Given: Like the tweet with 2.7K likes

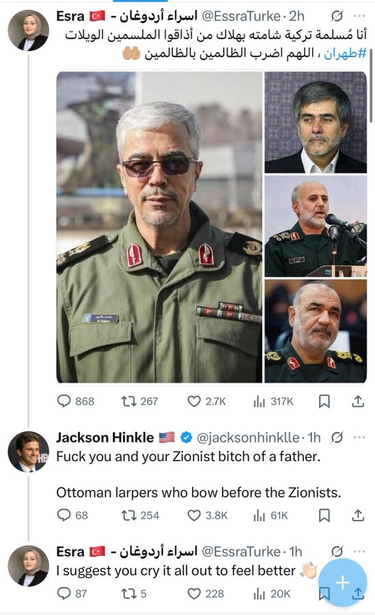Looking at the screenshot, I should 207,401.
